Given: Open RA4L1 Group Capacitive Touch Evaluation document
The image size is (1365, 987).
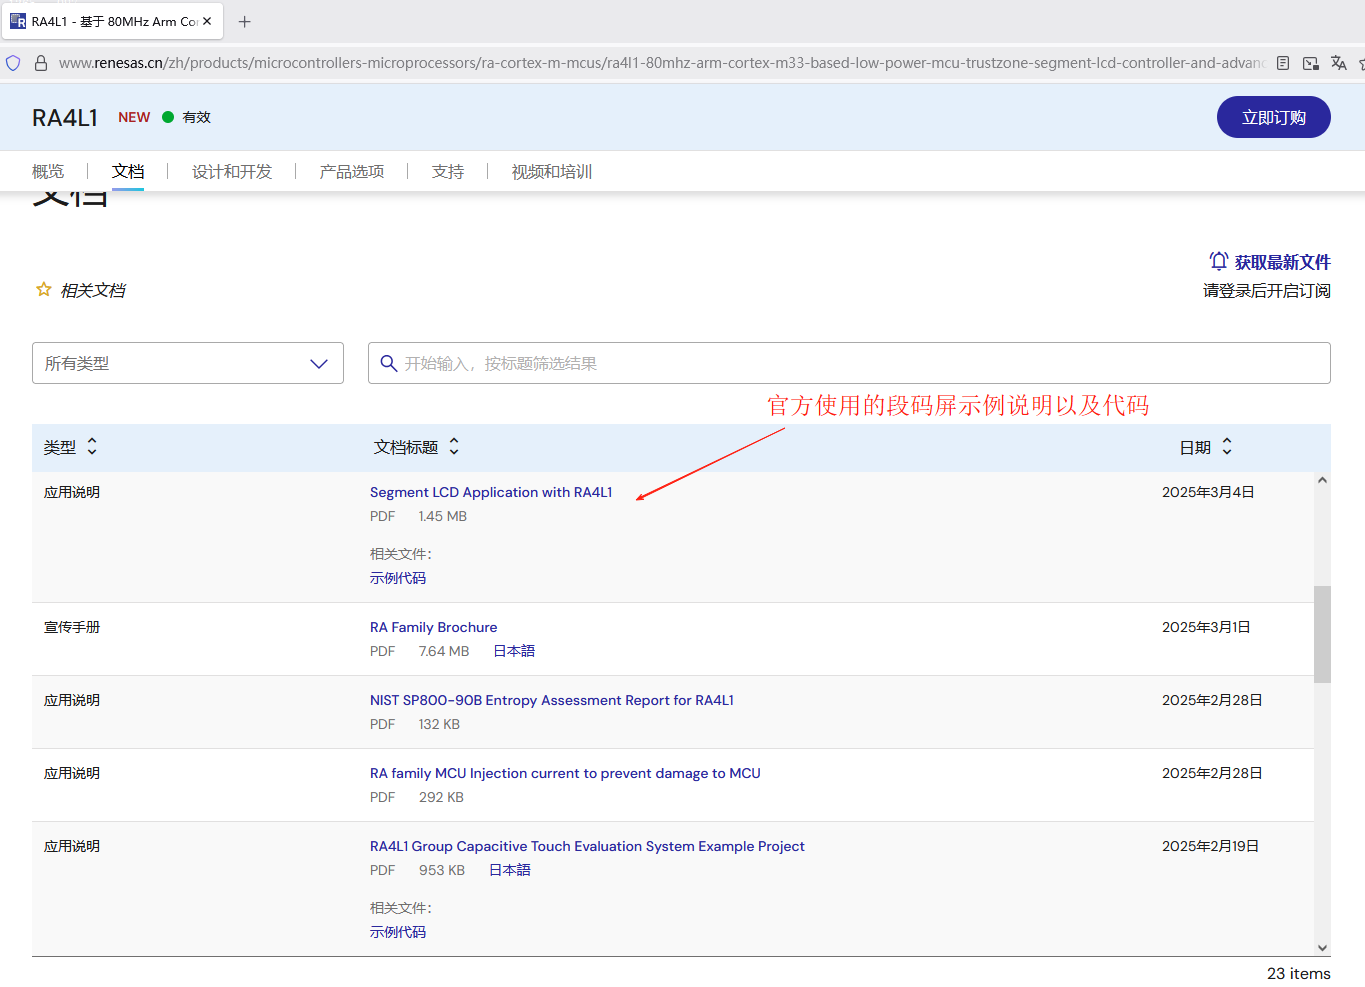Looking at the screenshot, I should click(x=587, y=846).
